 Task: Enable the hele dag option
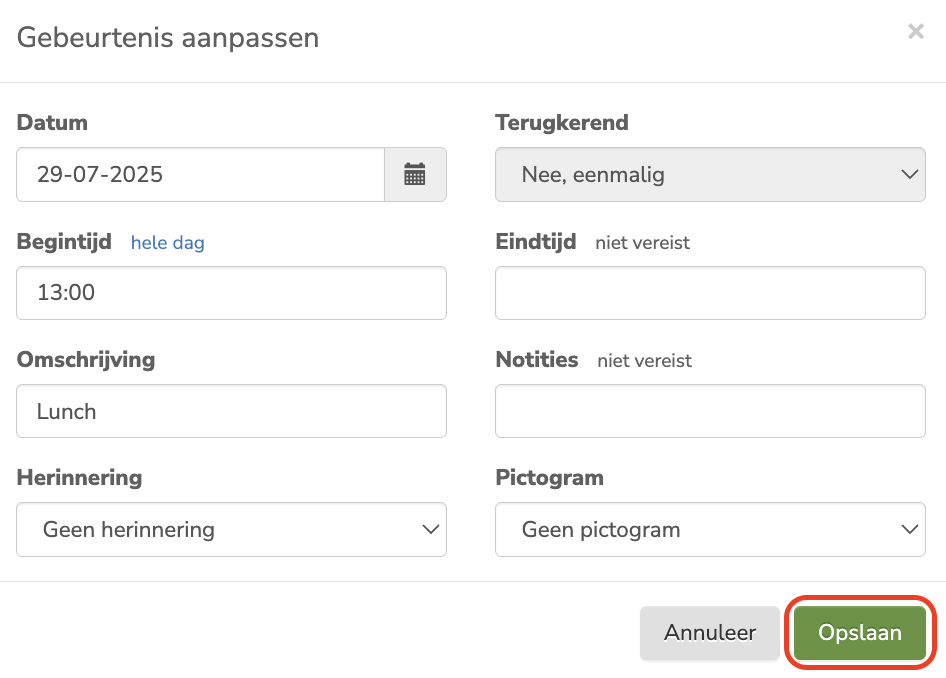(x=167, y=242)
